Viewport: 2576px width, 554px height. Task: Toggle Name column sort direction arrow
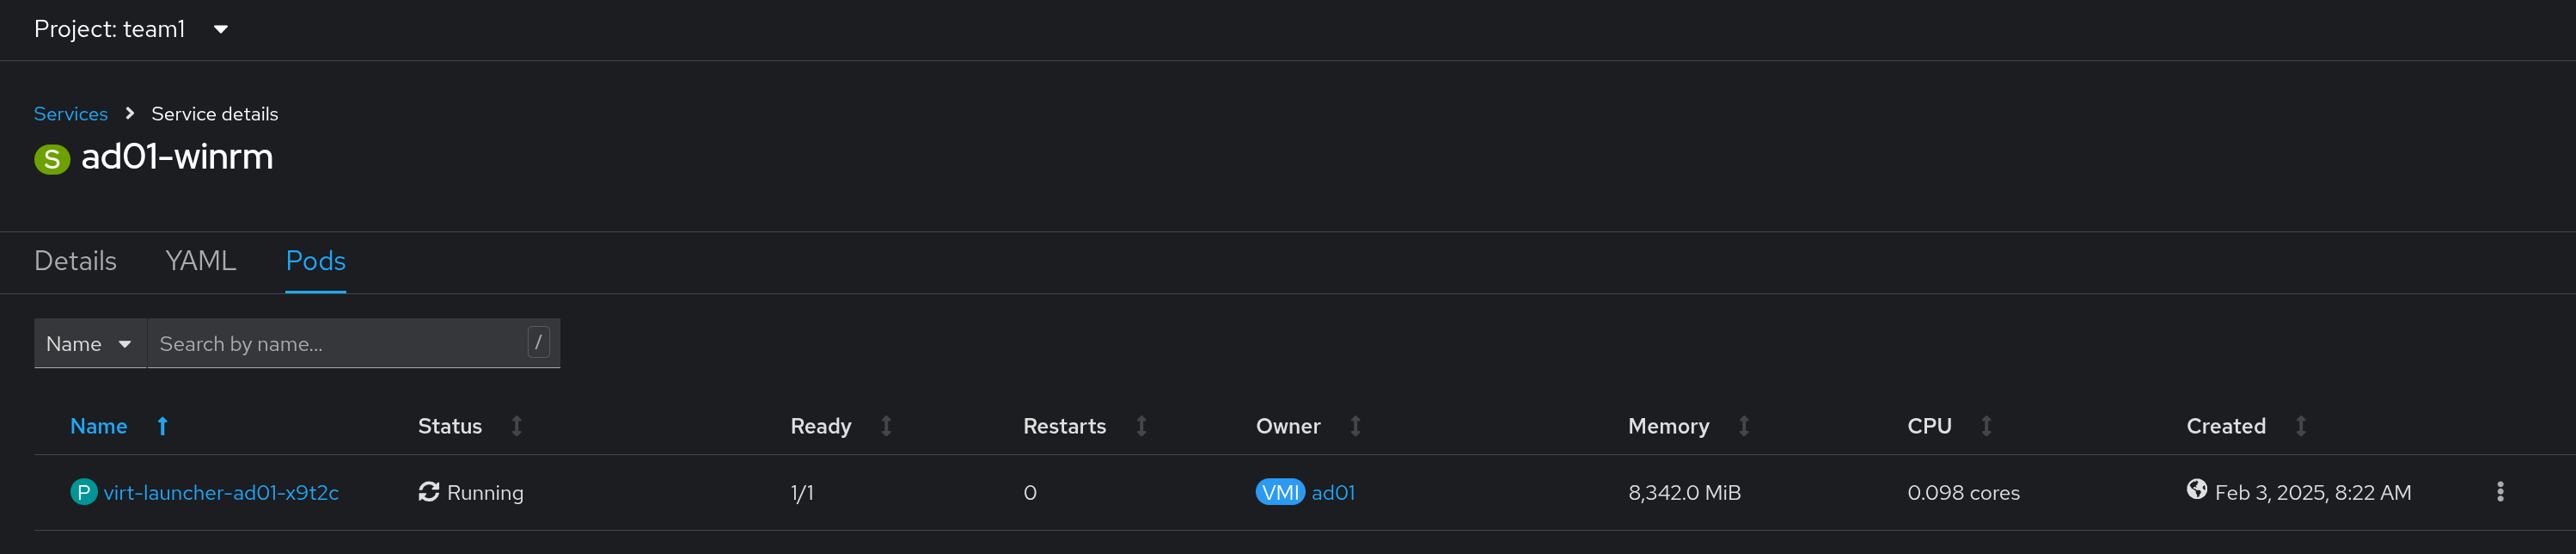163,426
